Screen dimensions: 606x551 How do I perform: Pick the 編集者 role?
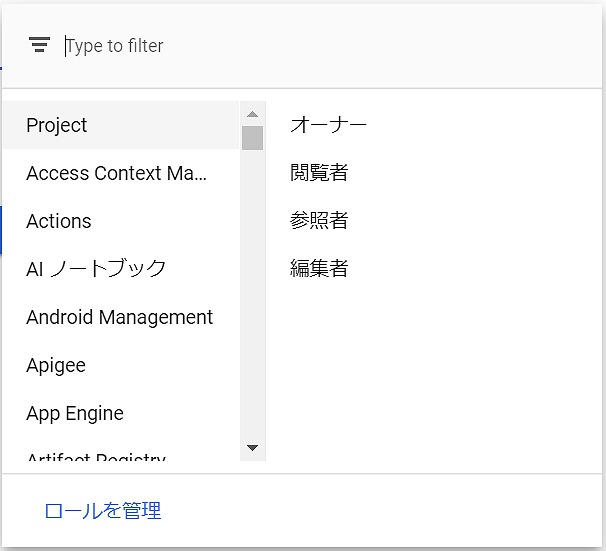319,268
